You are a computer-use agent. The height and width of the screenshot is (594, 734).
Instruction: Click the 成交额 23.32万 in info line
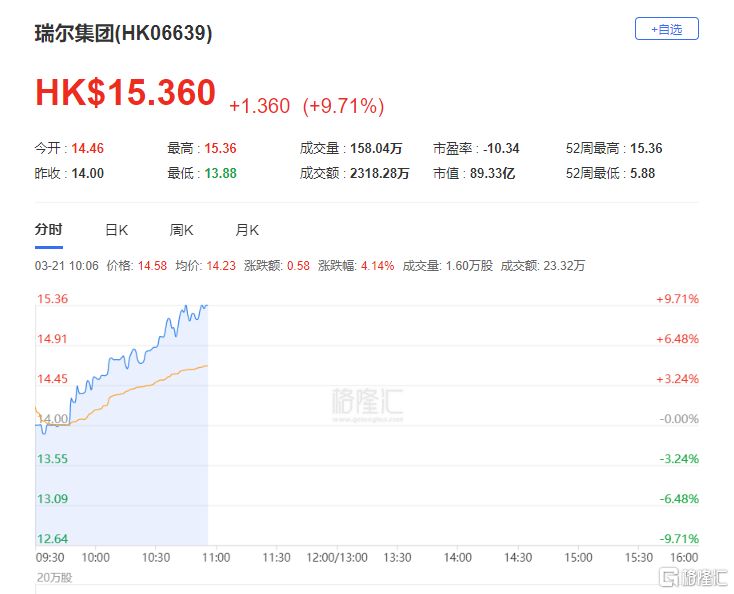[x=543, y=266]
